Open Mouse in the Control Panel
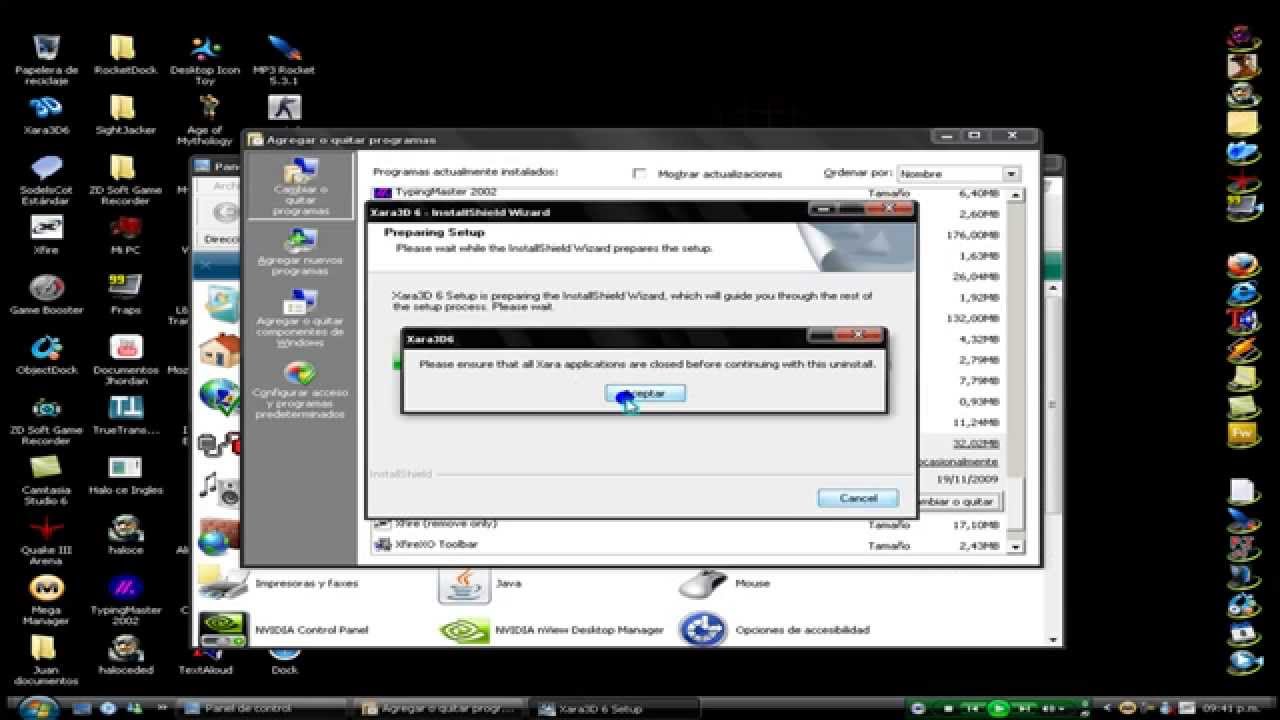The width and height of the screenshot is (1280, 720). tap(725, 583)
